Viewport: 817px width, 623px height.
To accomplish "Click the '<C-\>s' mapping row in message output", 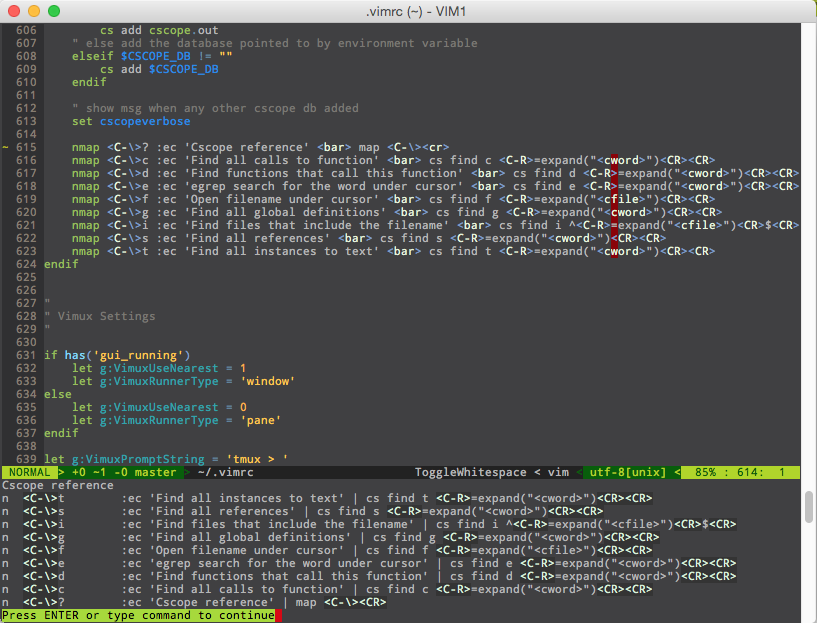I will [302, 512].
